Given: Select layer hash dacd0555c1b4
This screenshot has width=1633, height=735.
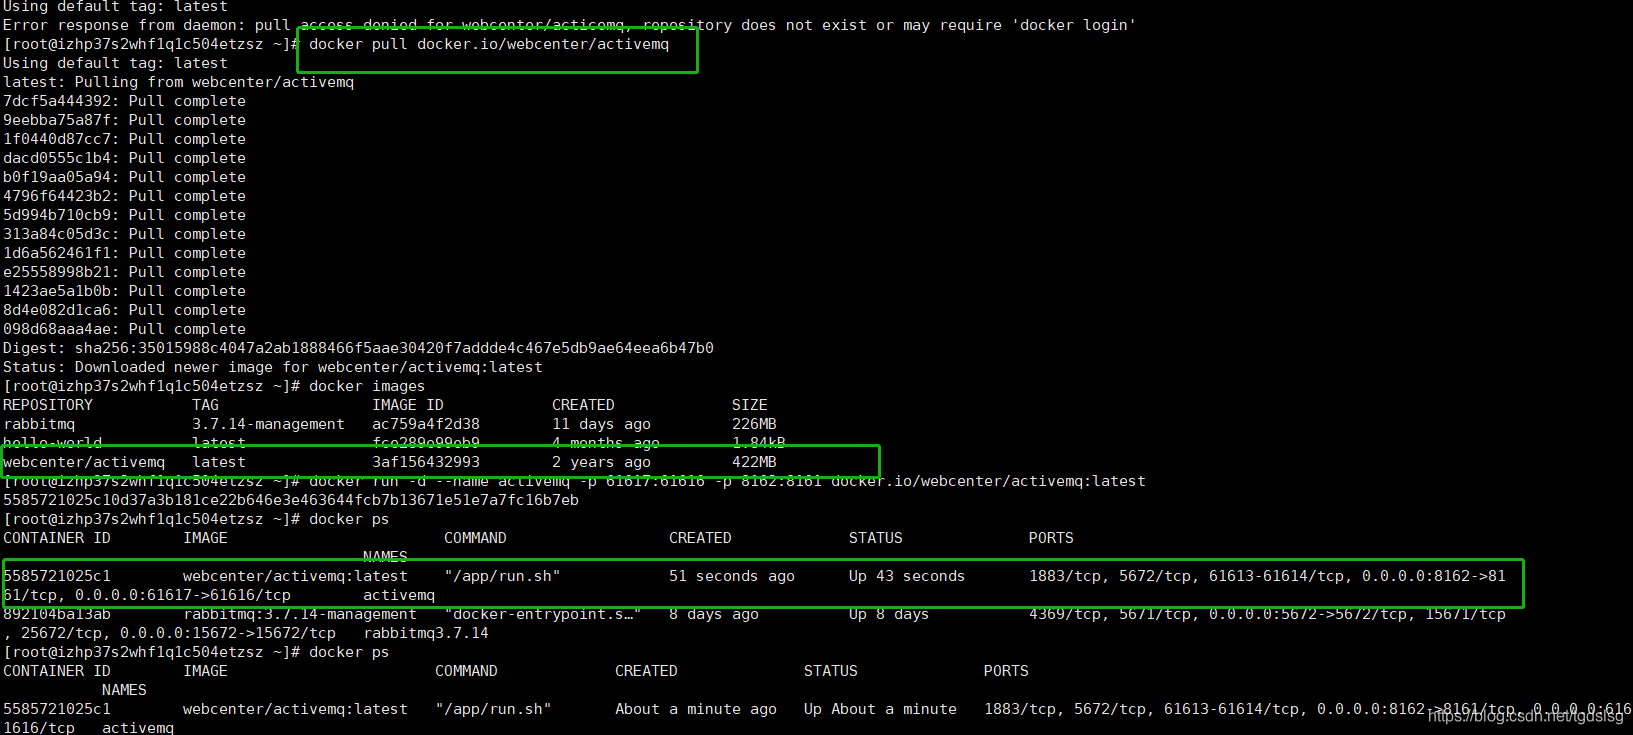Looking at the screenshot, I should (57, 158).
